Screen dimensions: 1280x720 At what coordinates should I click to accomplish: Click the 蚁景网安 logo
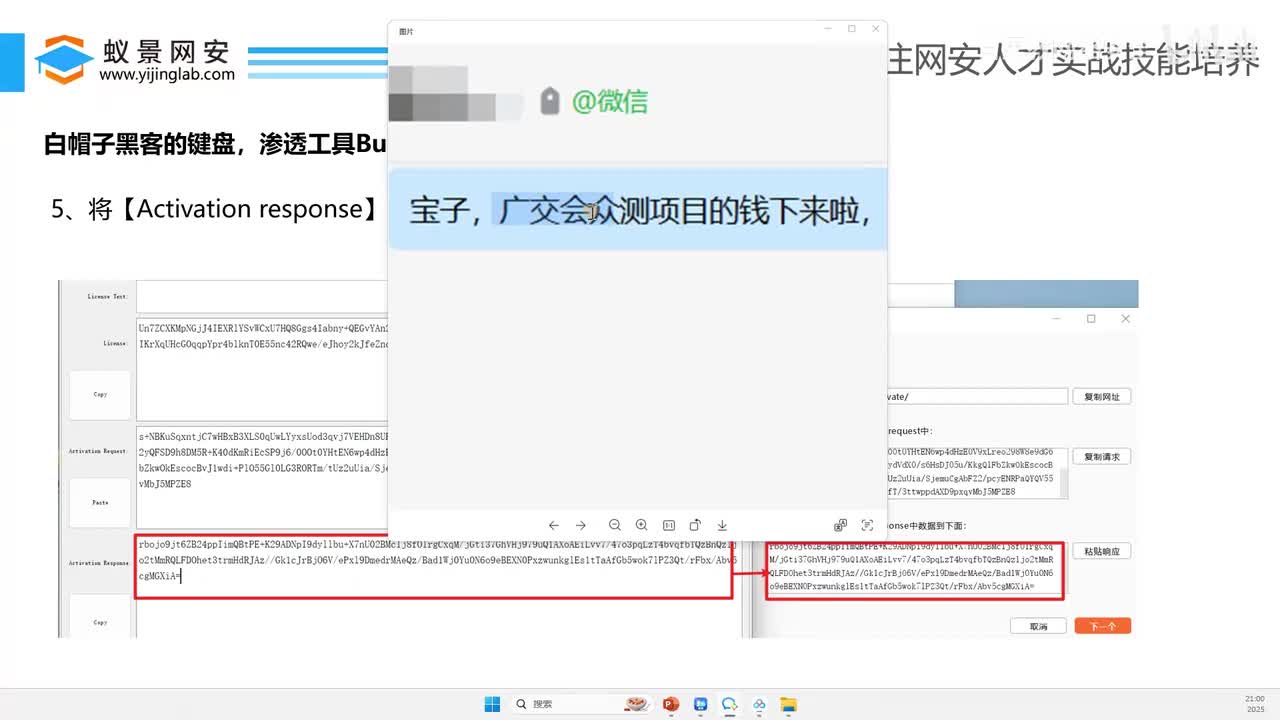click(133, 60)
